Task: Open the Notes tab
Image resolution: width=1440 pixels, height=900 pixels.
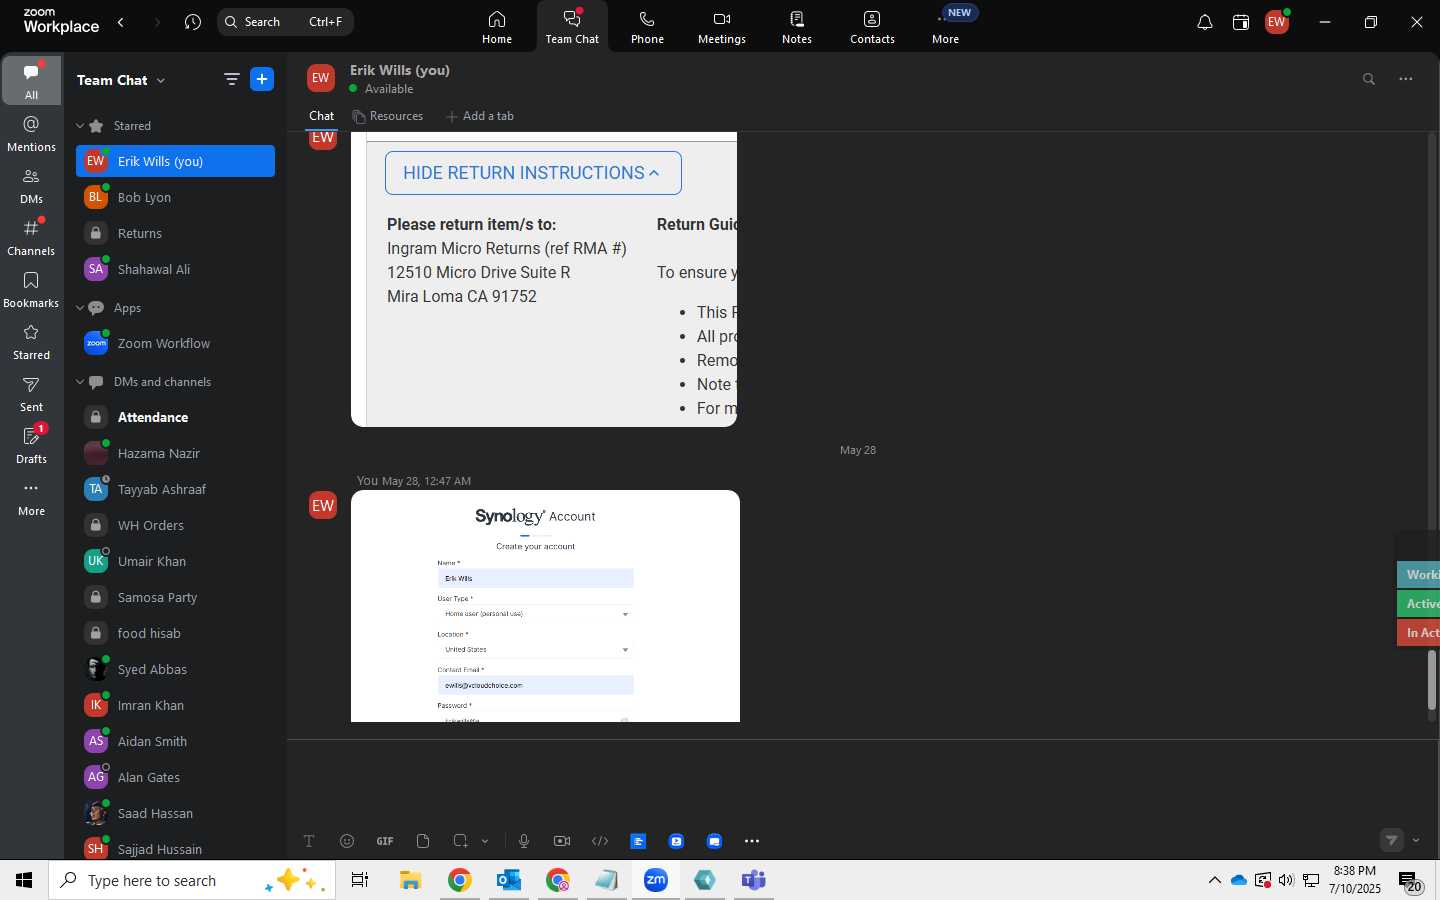Action: [797, 27]
